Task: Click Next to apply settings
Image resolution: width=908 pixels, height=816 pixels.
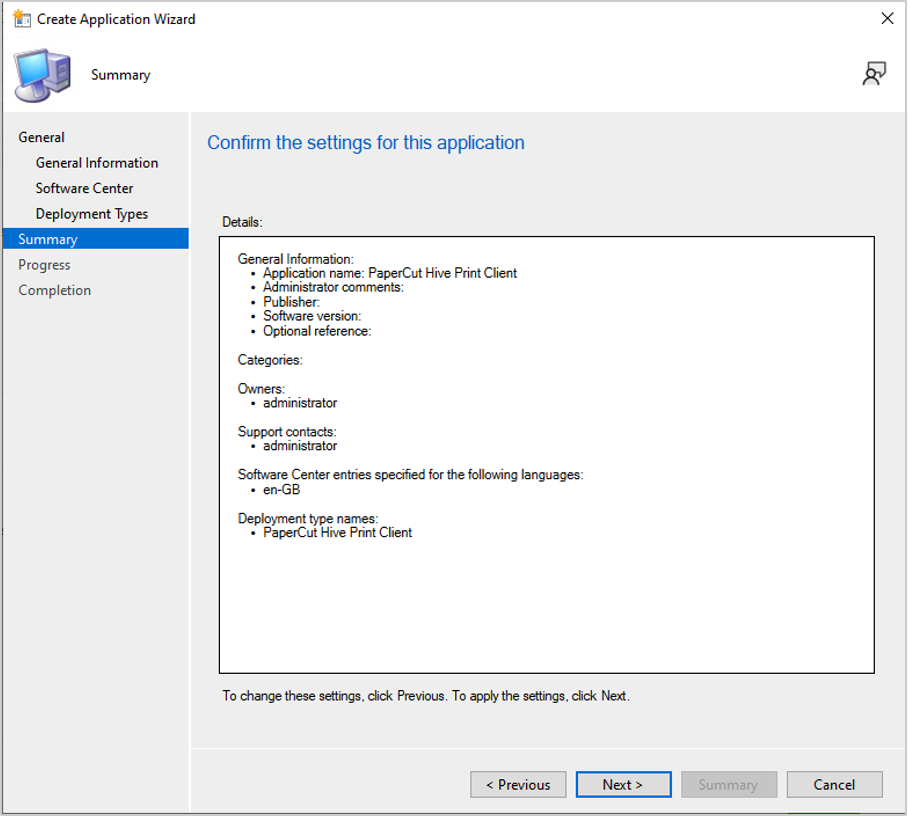Action: tap(623, 784)
